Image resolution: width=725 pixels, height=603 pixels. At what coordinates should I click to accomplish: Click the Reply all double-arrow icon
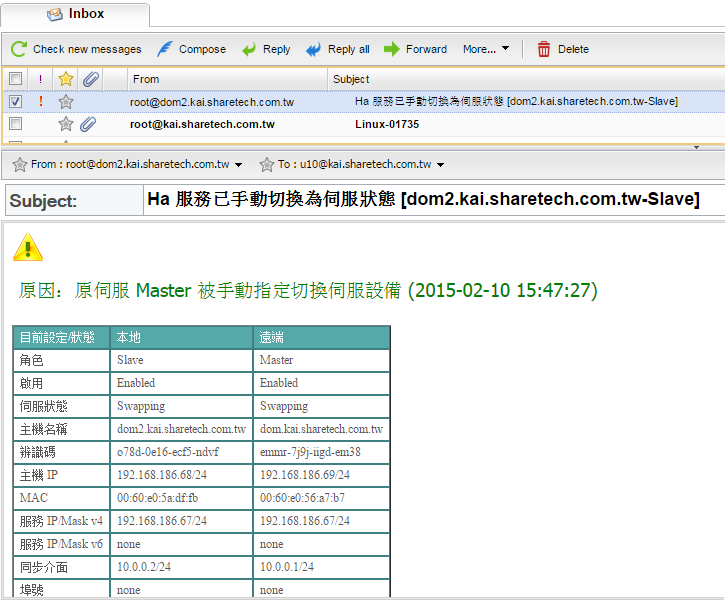click(314, 49)
